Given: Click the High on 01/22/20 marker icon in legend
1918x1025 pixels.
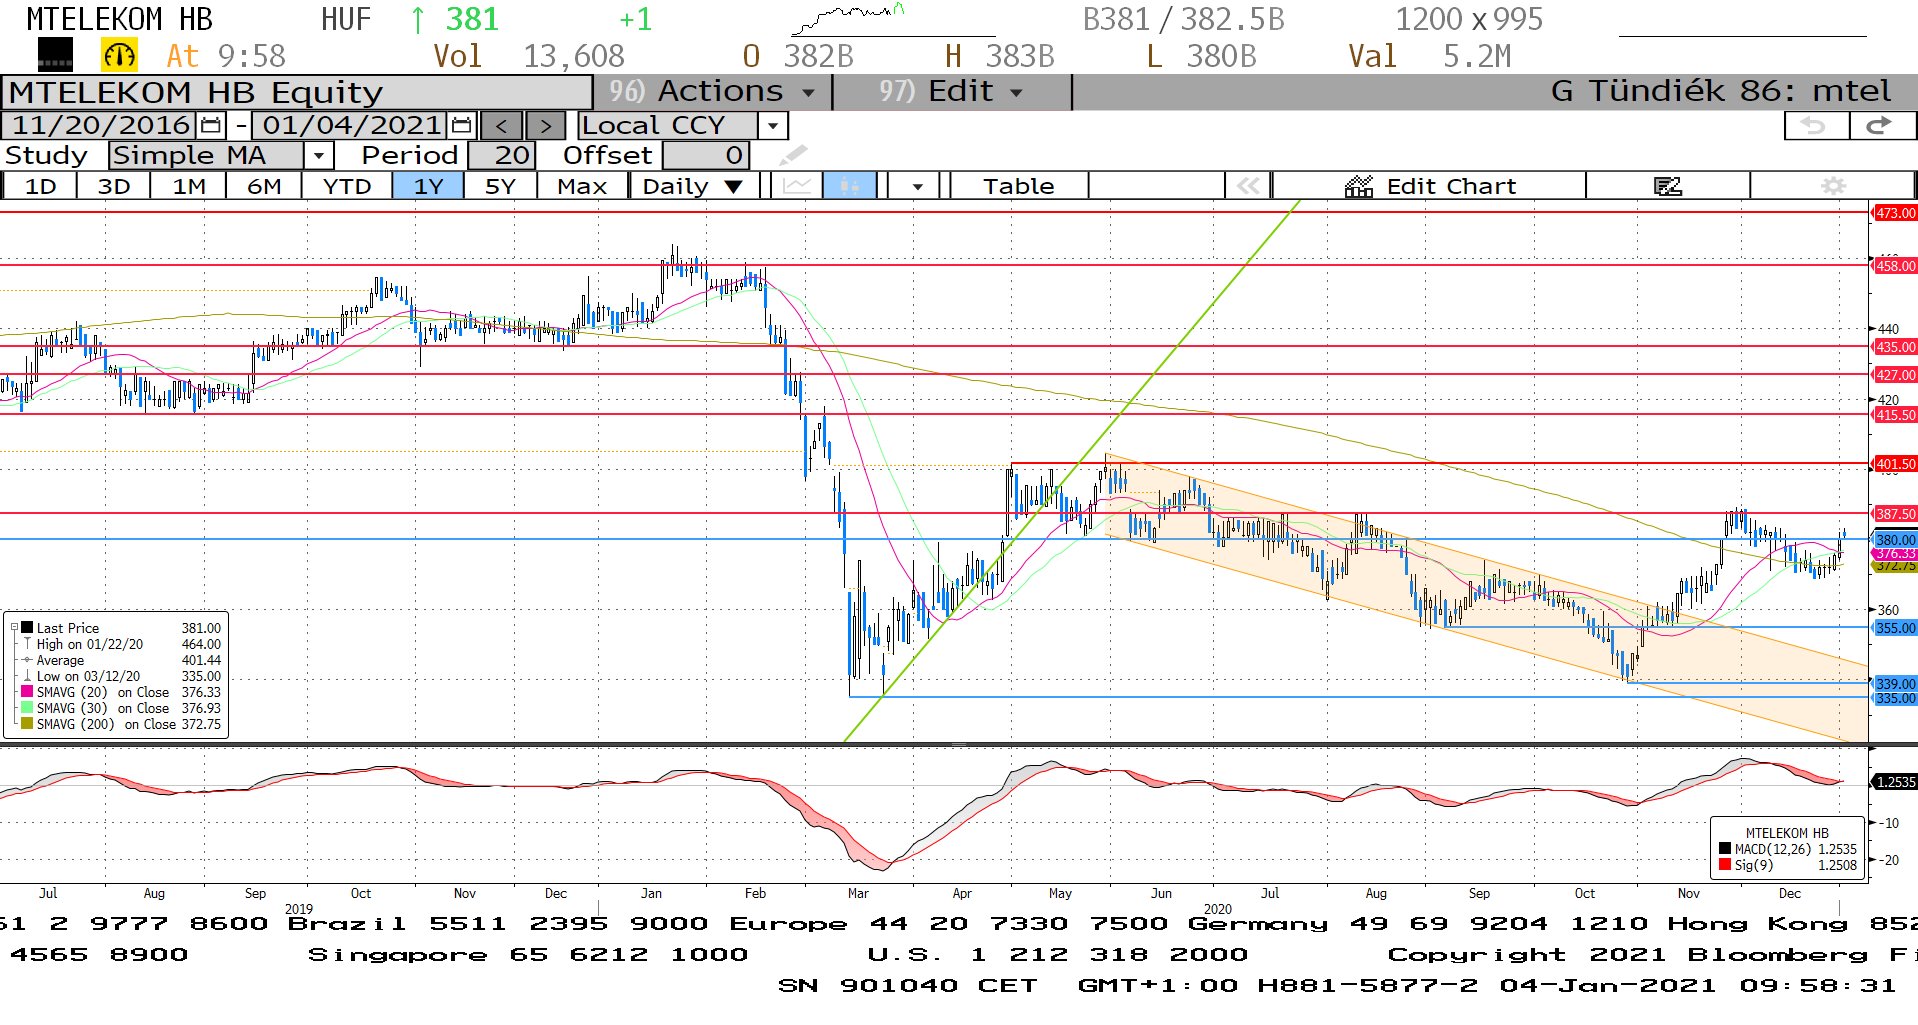Looking at the screenshot, I should (x=27, y=644).
